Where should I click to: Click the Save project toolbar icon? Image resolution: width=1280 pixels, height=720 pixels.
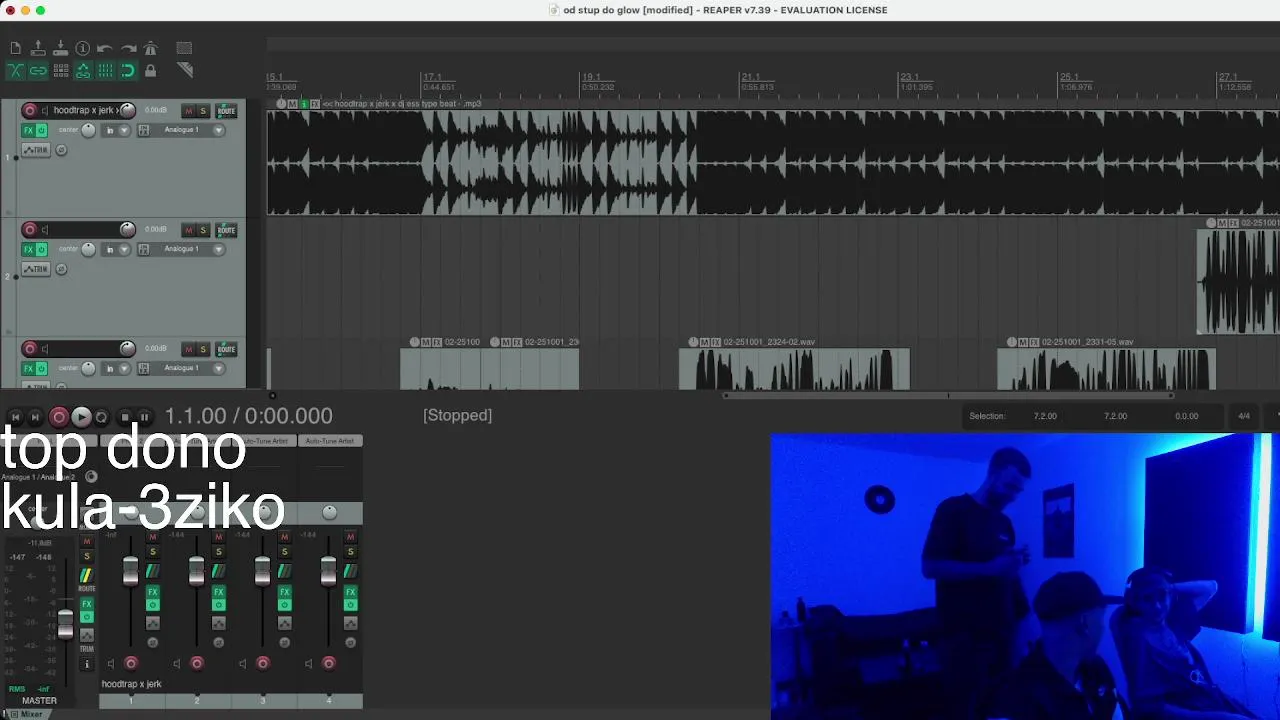[60, 48]
